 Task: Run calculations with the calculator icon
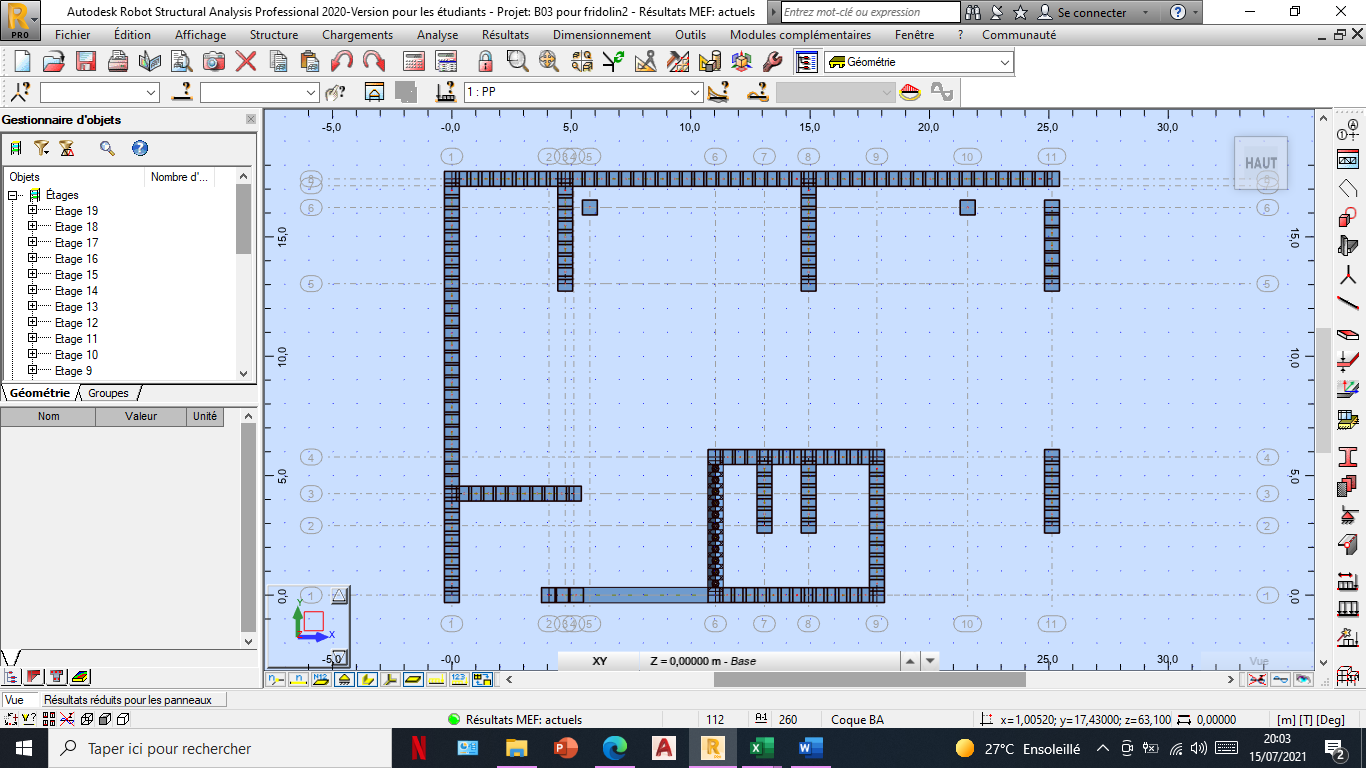coord(415,62)
